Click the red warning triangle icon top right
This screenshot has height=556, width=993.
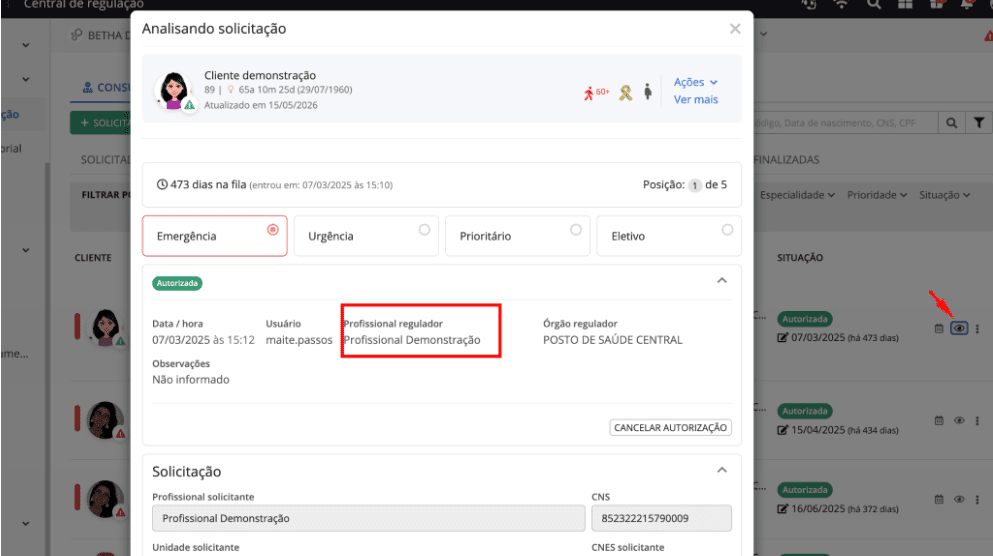(988, 37)
